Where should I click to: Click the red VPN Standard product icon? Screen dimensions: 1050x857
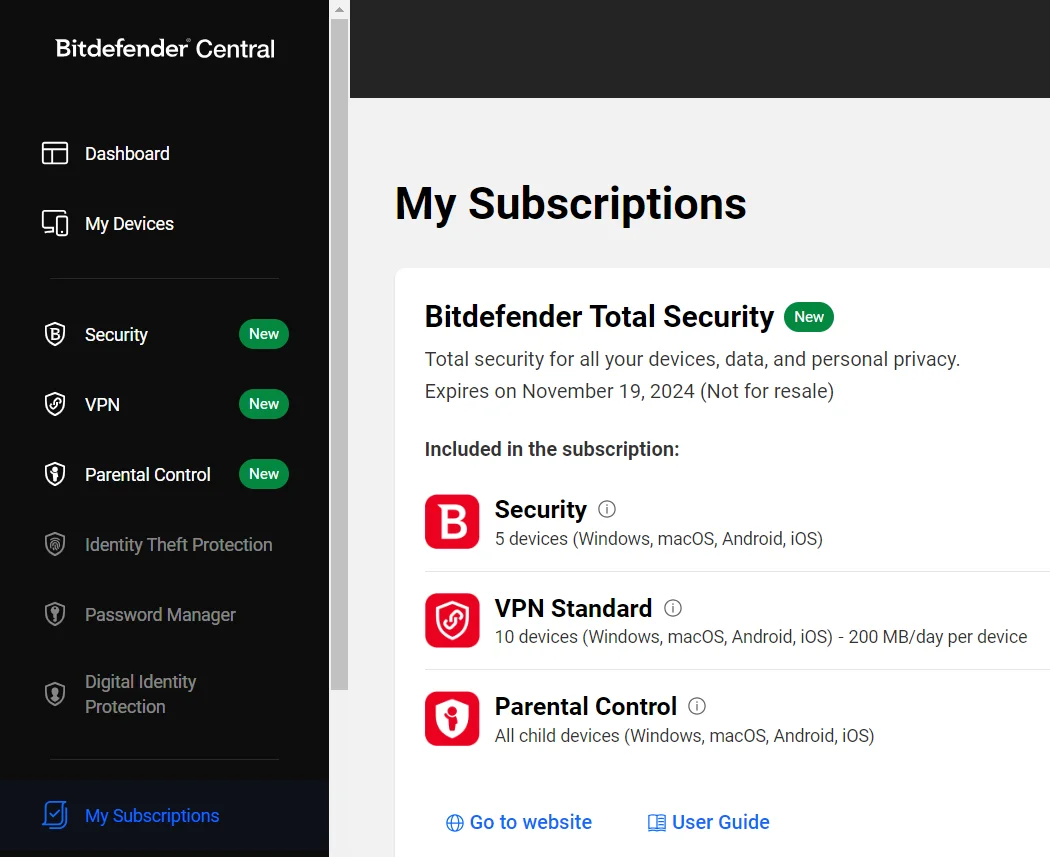coord(452,620)
